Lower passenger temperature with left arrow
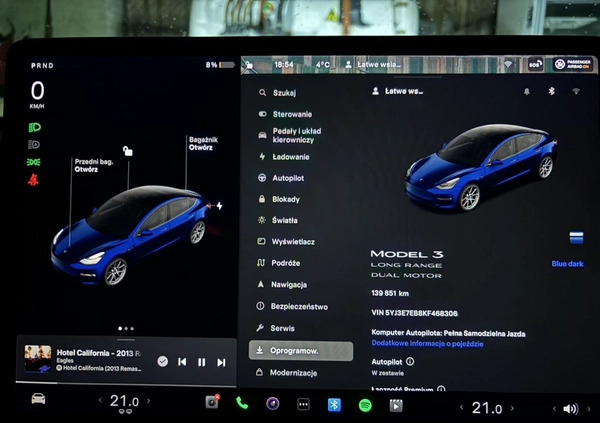The image size is (600, 423). pyautogui.click(x=462, y=407)
